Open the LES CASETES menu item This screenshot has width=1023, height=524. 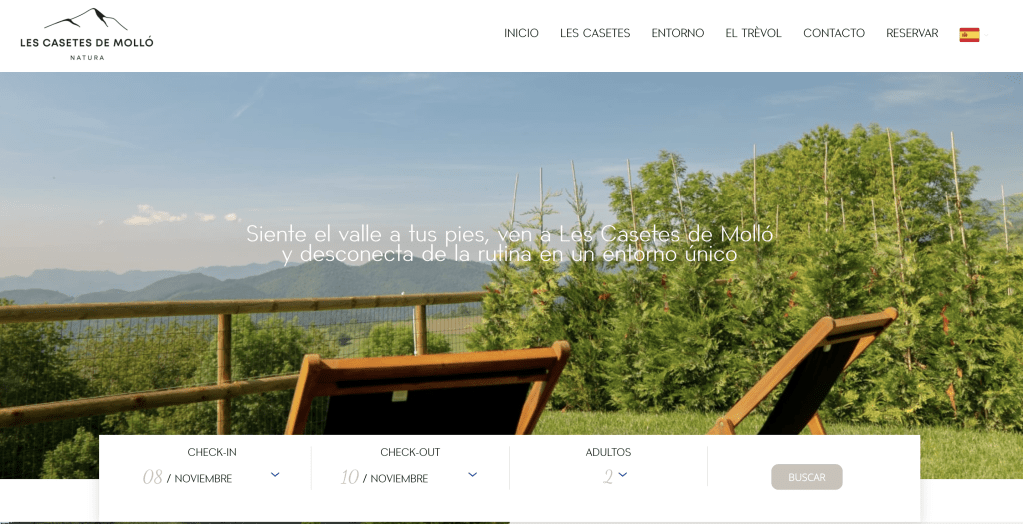[x=595, y=33]
